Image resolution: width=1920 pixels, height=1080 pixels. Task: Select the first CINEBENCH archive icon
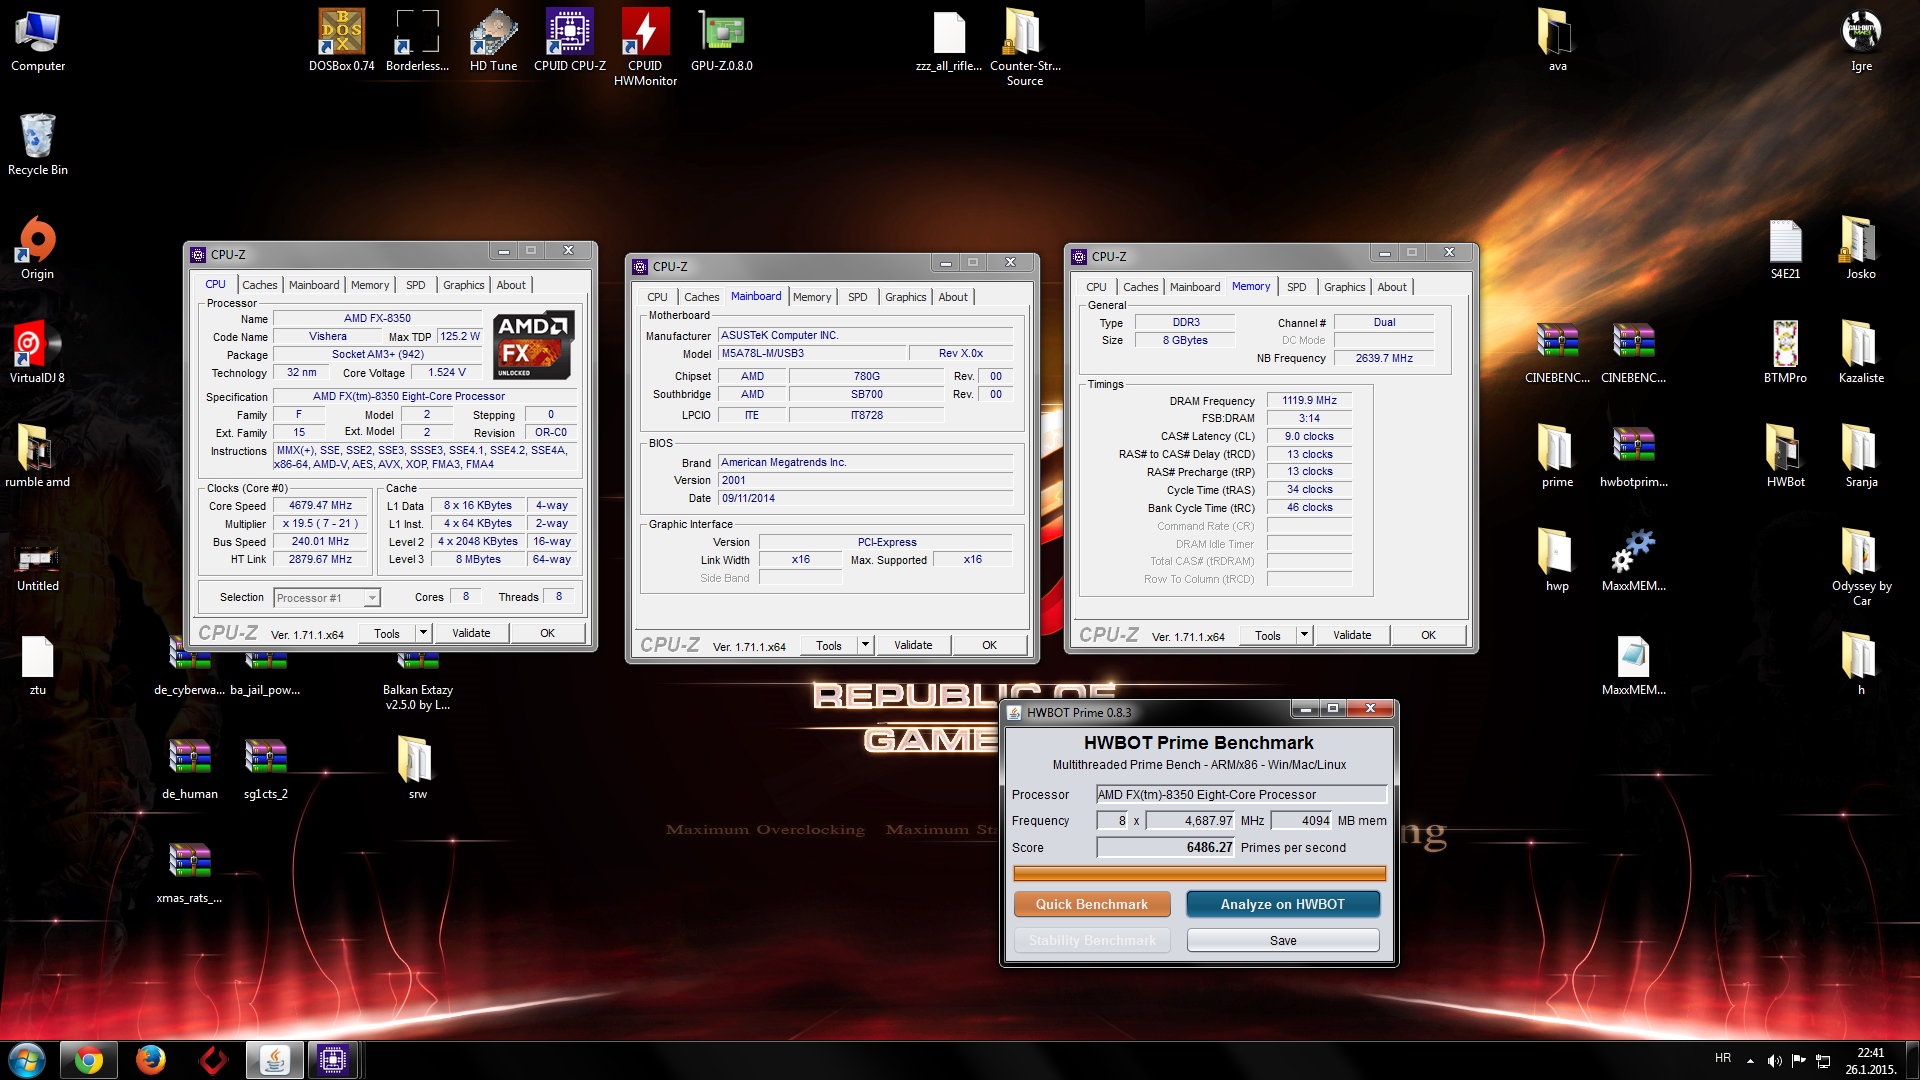coord(1557,352)
